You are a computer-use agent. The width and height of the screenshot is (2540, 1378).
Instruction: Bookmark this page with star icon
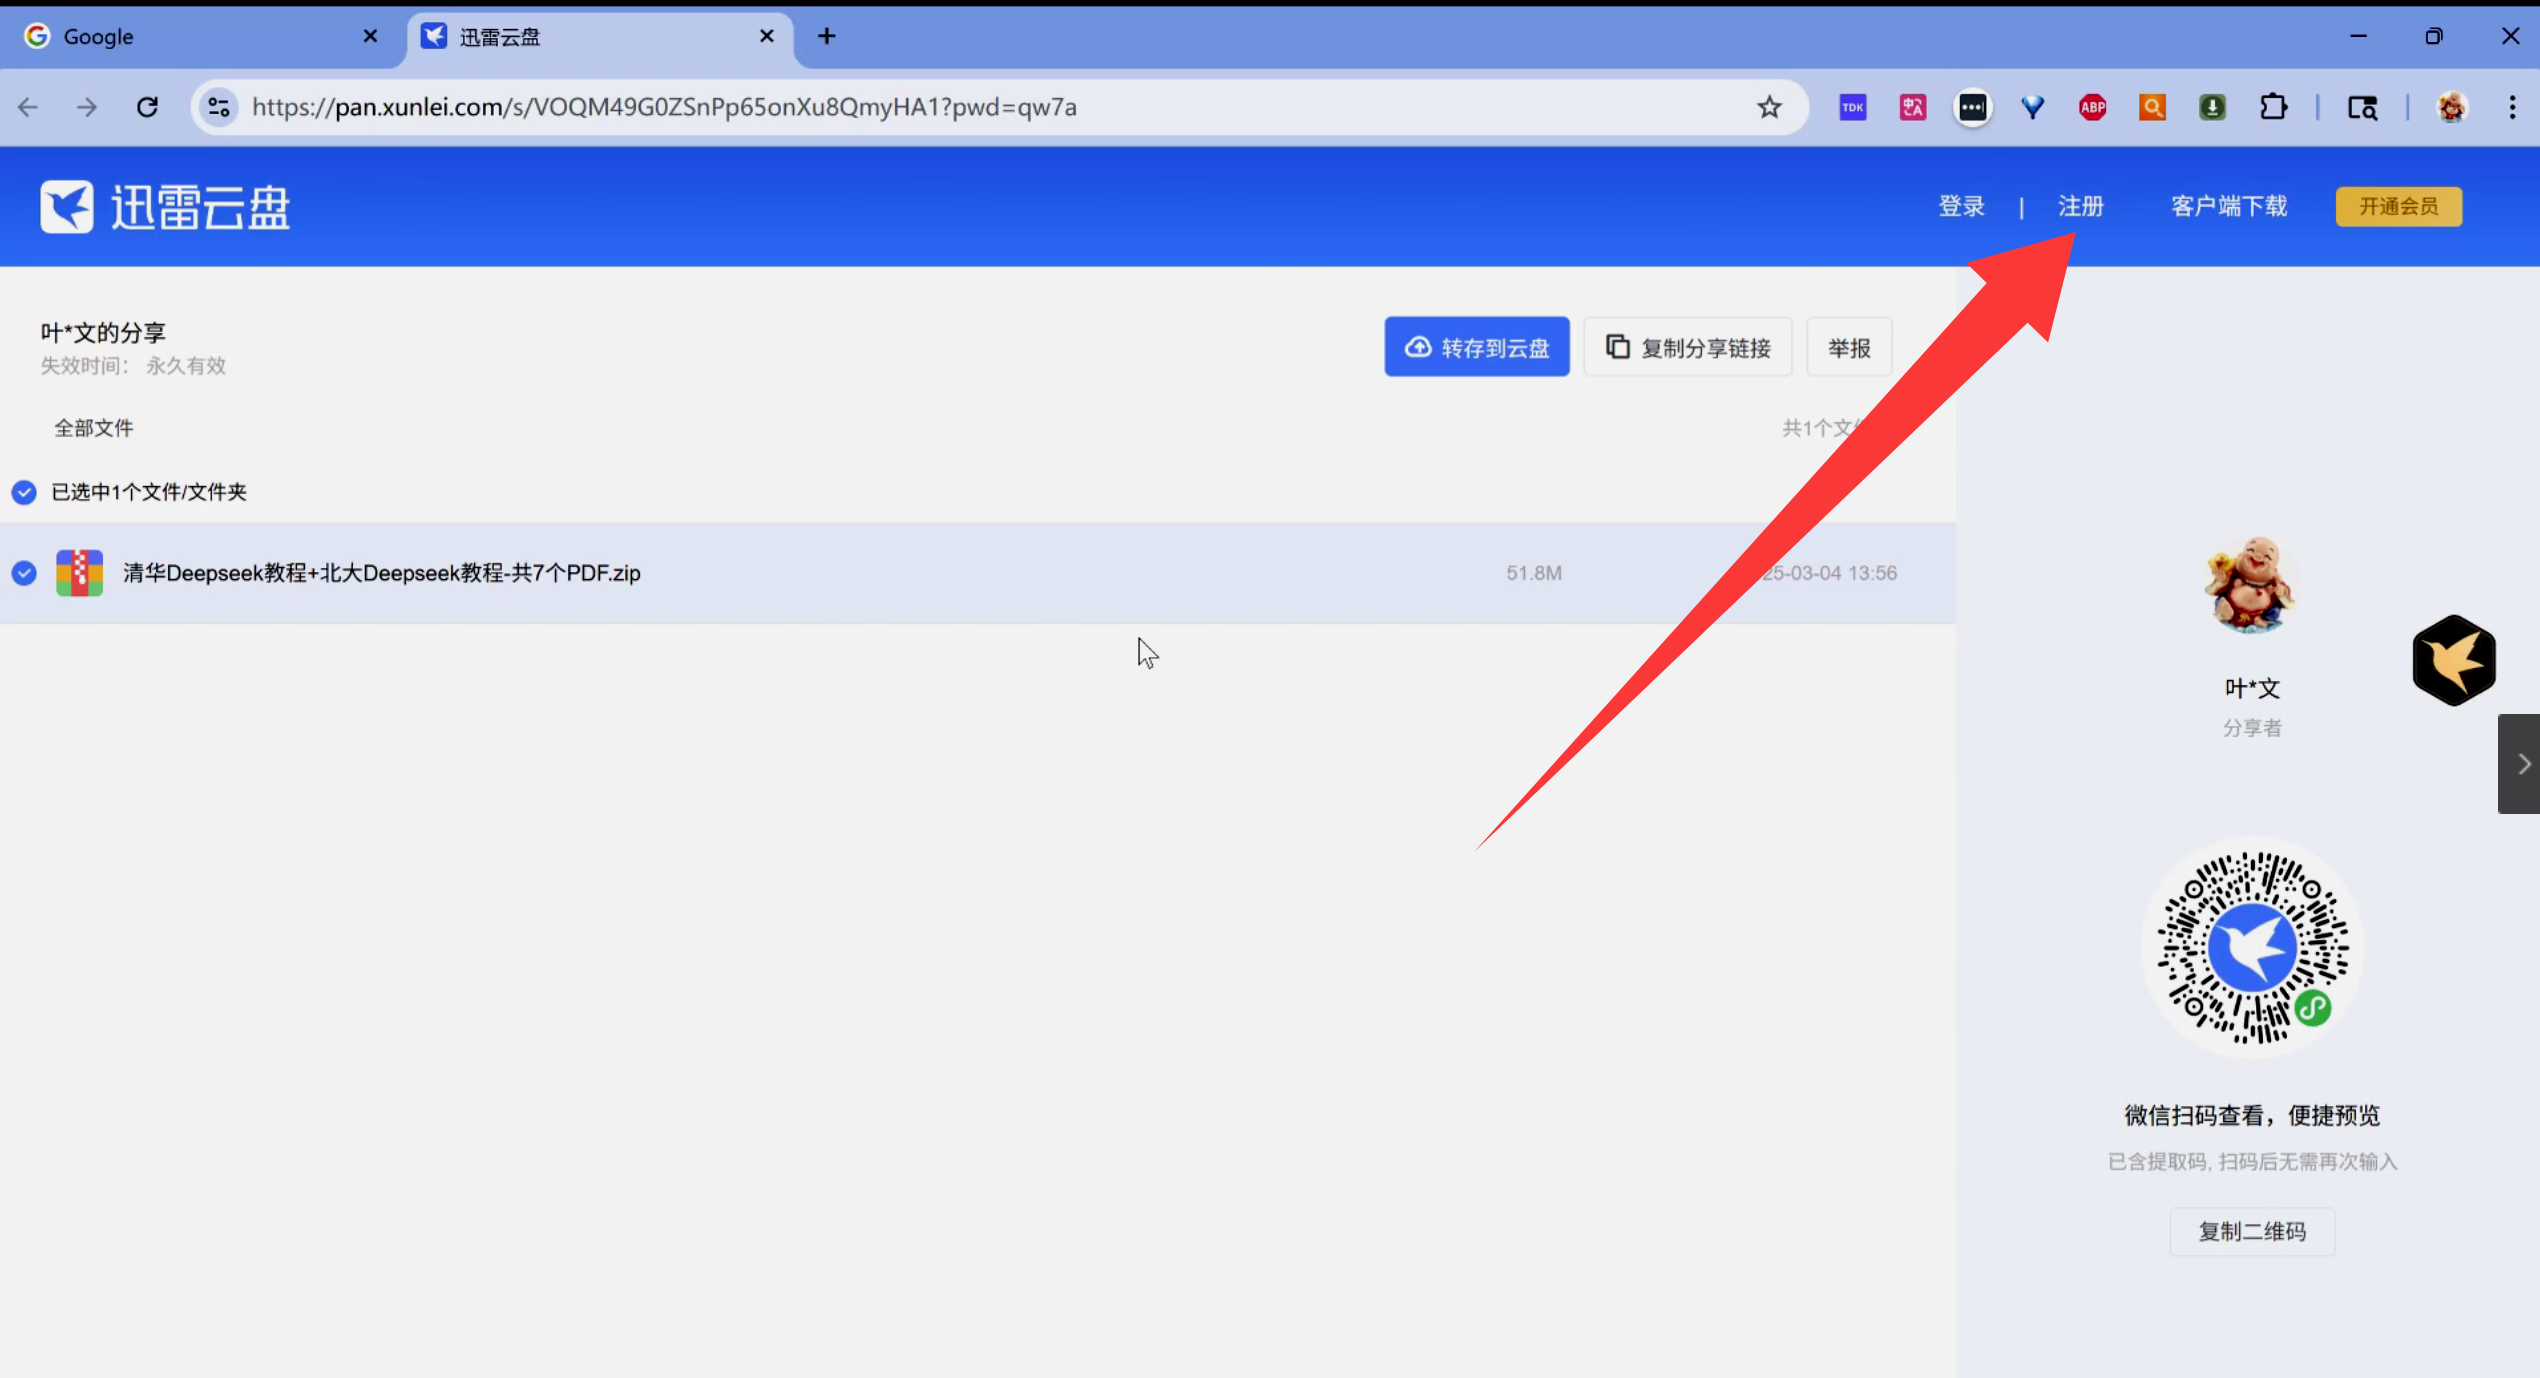1769,107
